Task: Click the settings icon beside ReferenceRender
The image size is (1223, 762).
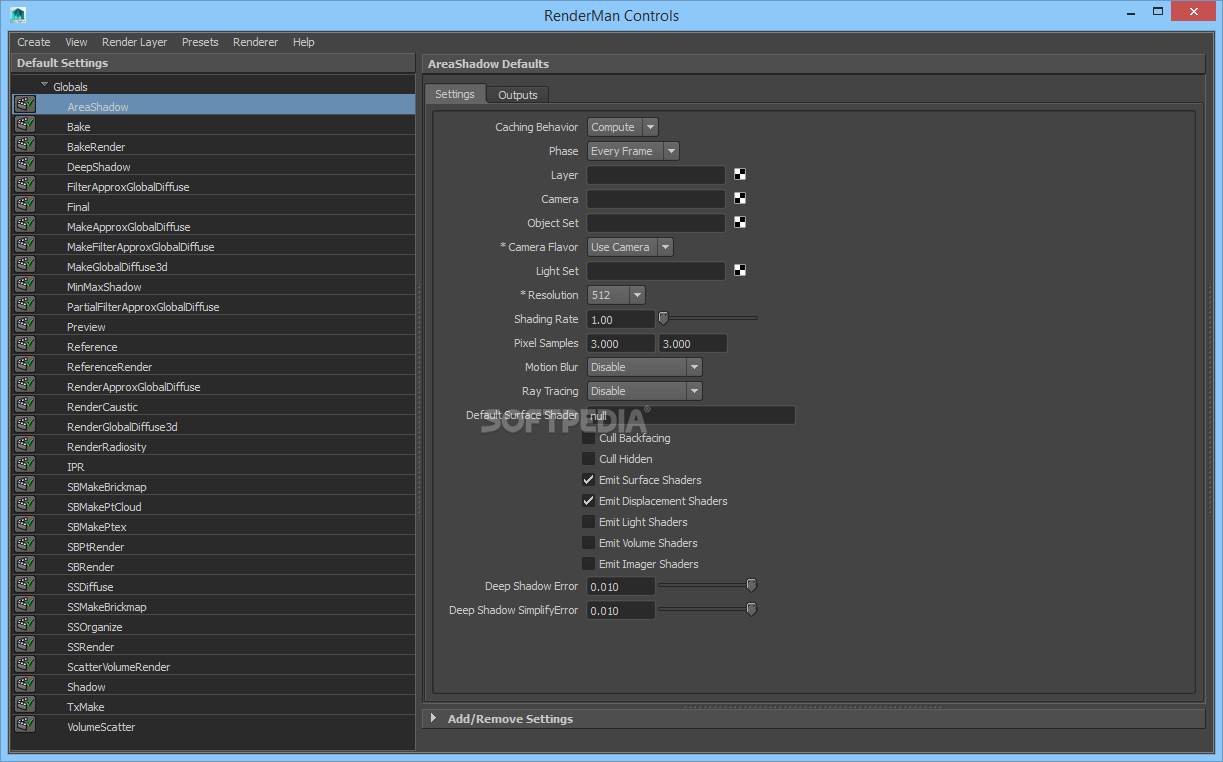Action: [x=25, y=364]
